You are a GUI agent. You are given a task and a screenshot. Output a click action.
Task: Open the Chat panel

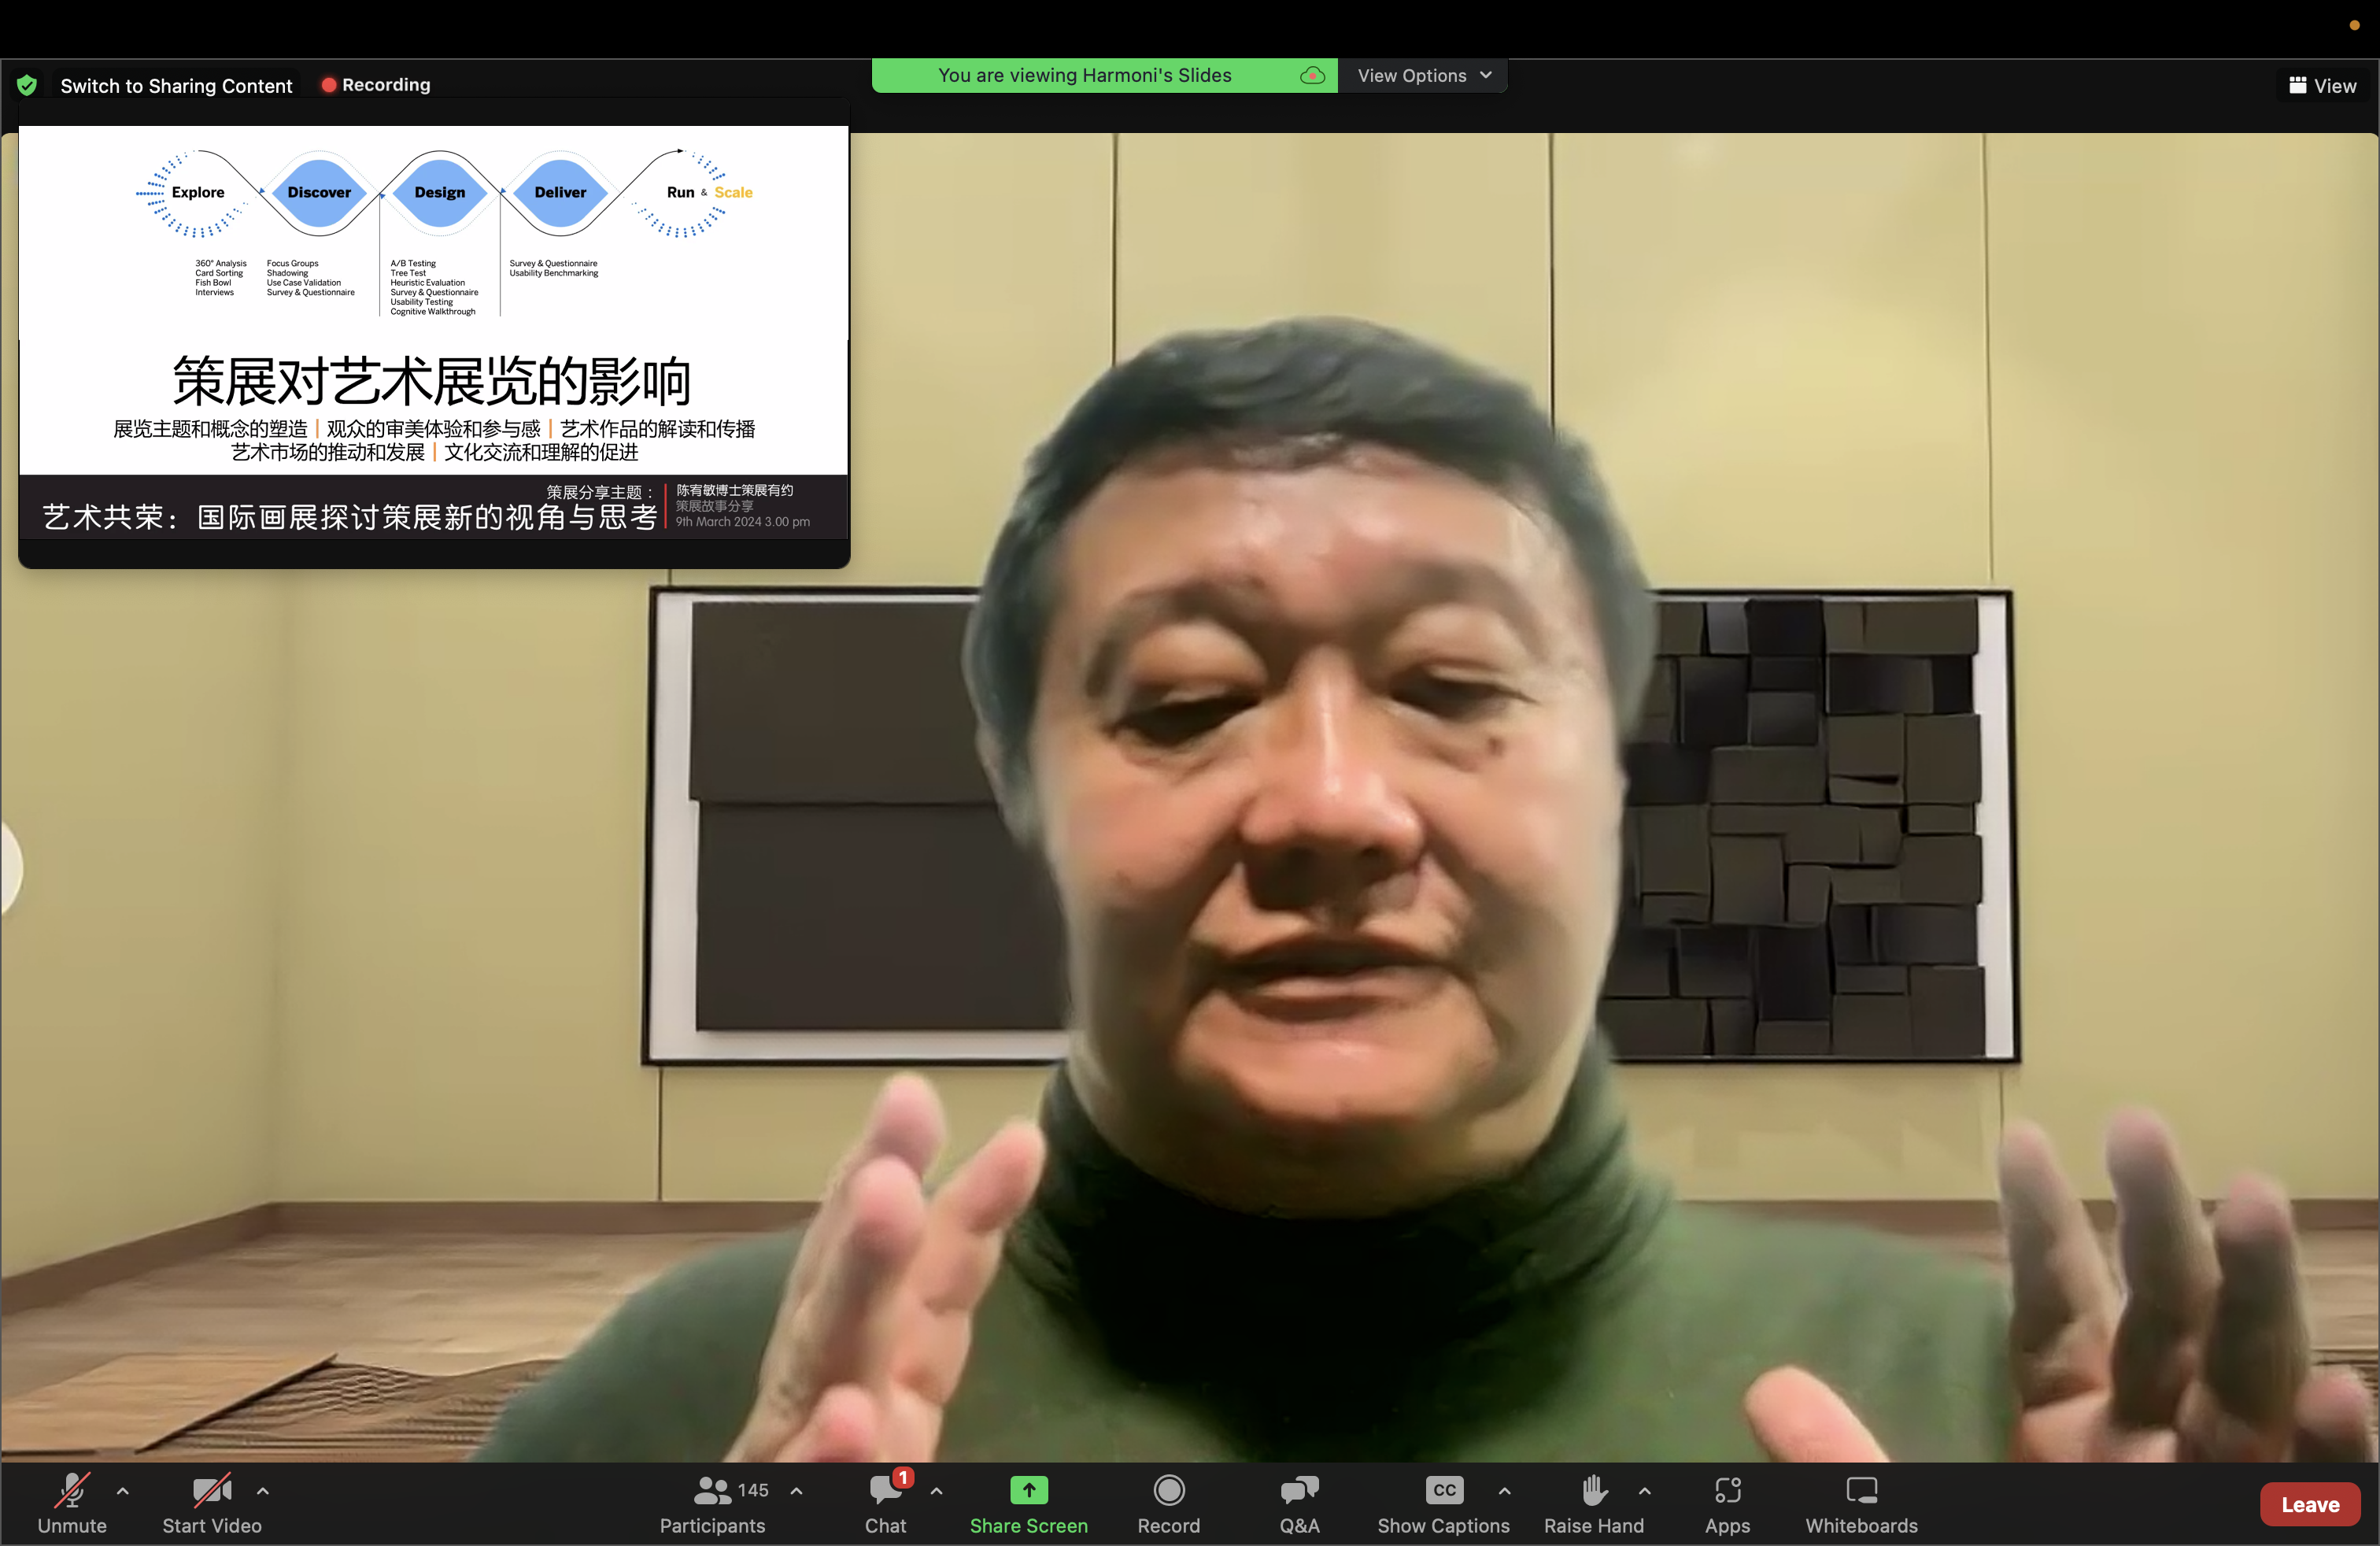(885, 1502)
